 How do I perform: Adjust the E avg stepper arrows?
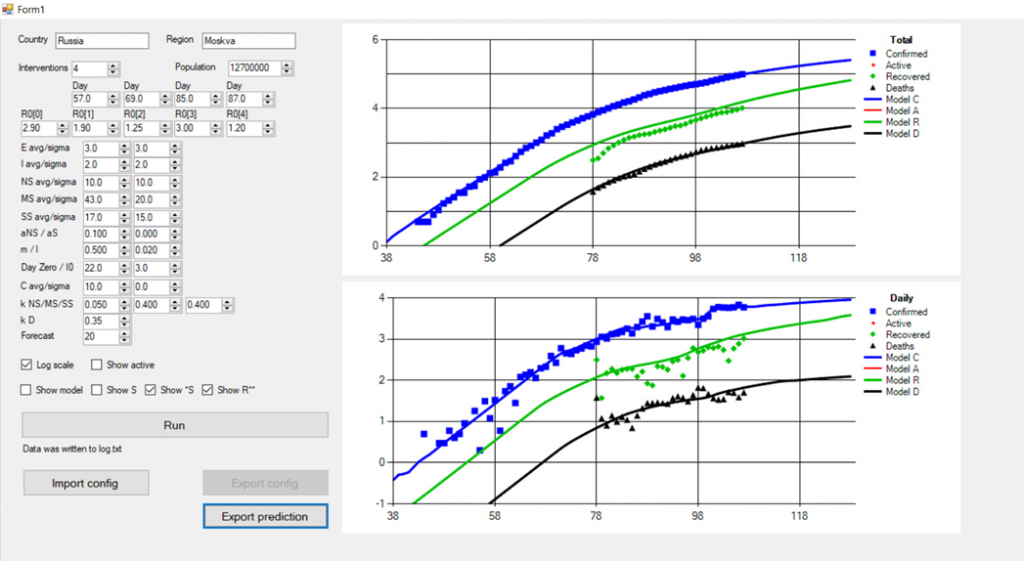124,149
